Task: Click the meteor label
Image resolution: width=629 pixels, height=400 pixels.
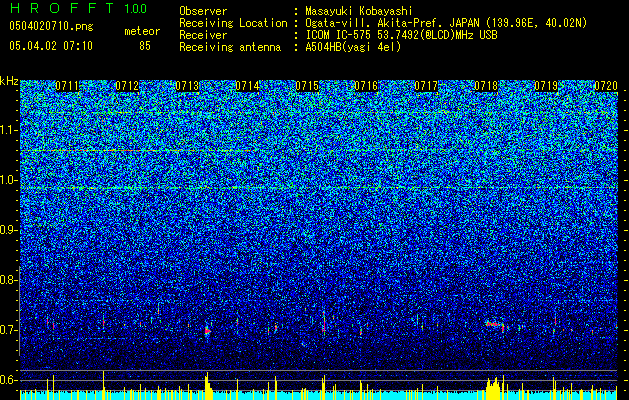Action: click(x=142, y=31)
